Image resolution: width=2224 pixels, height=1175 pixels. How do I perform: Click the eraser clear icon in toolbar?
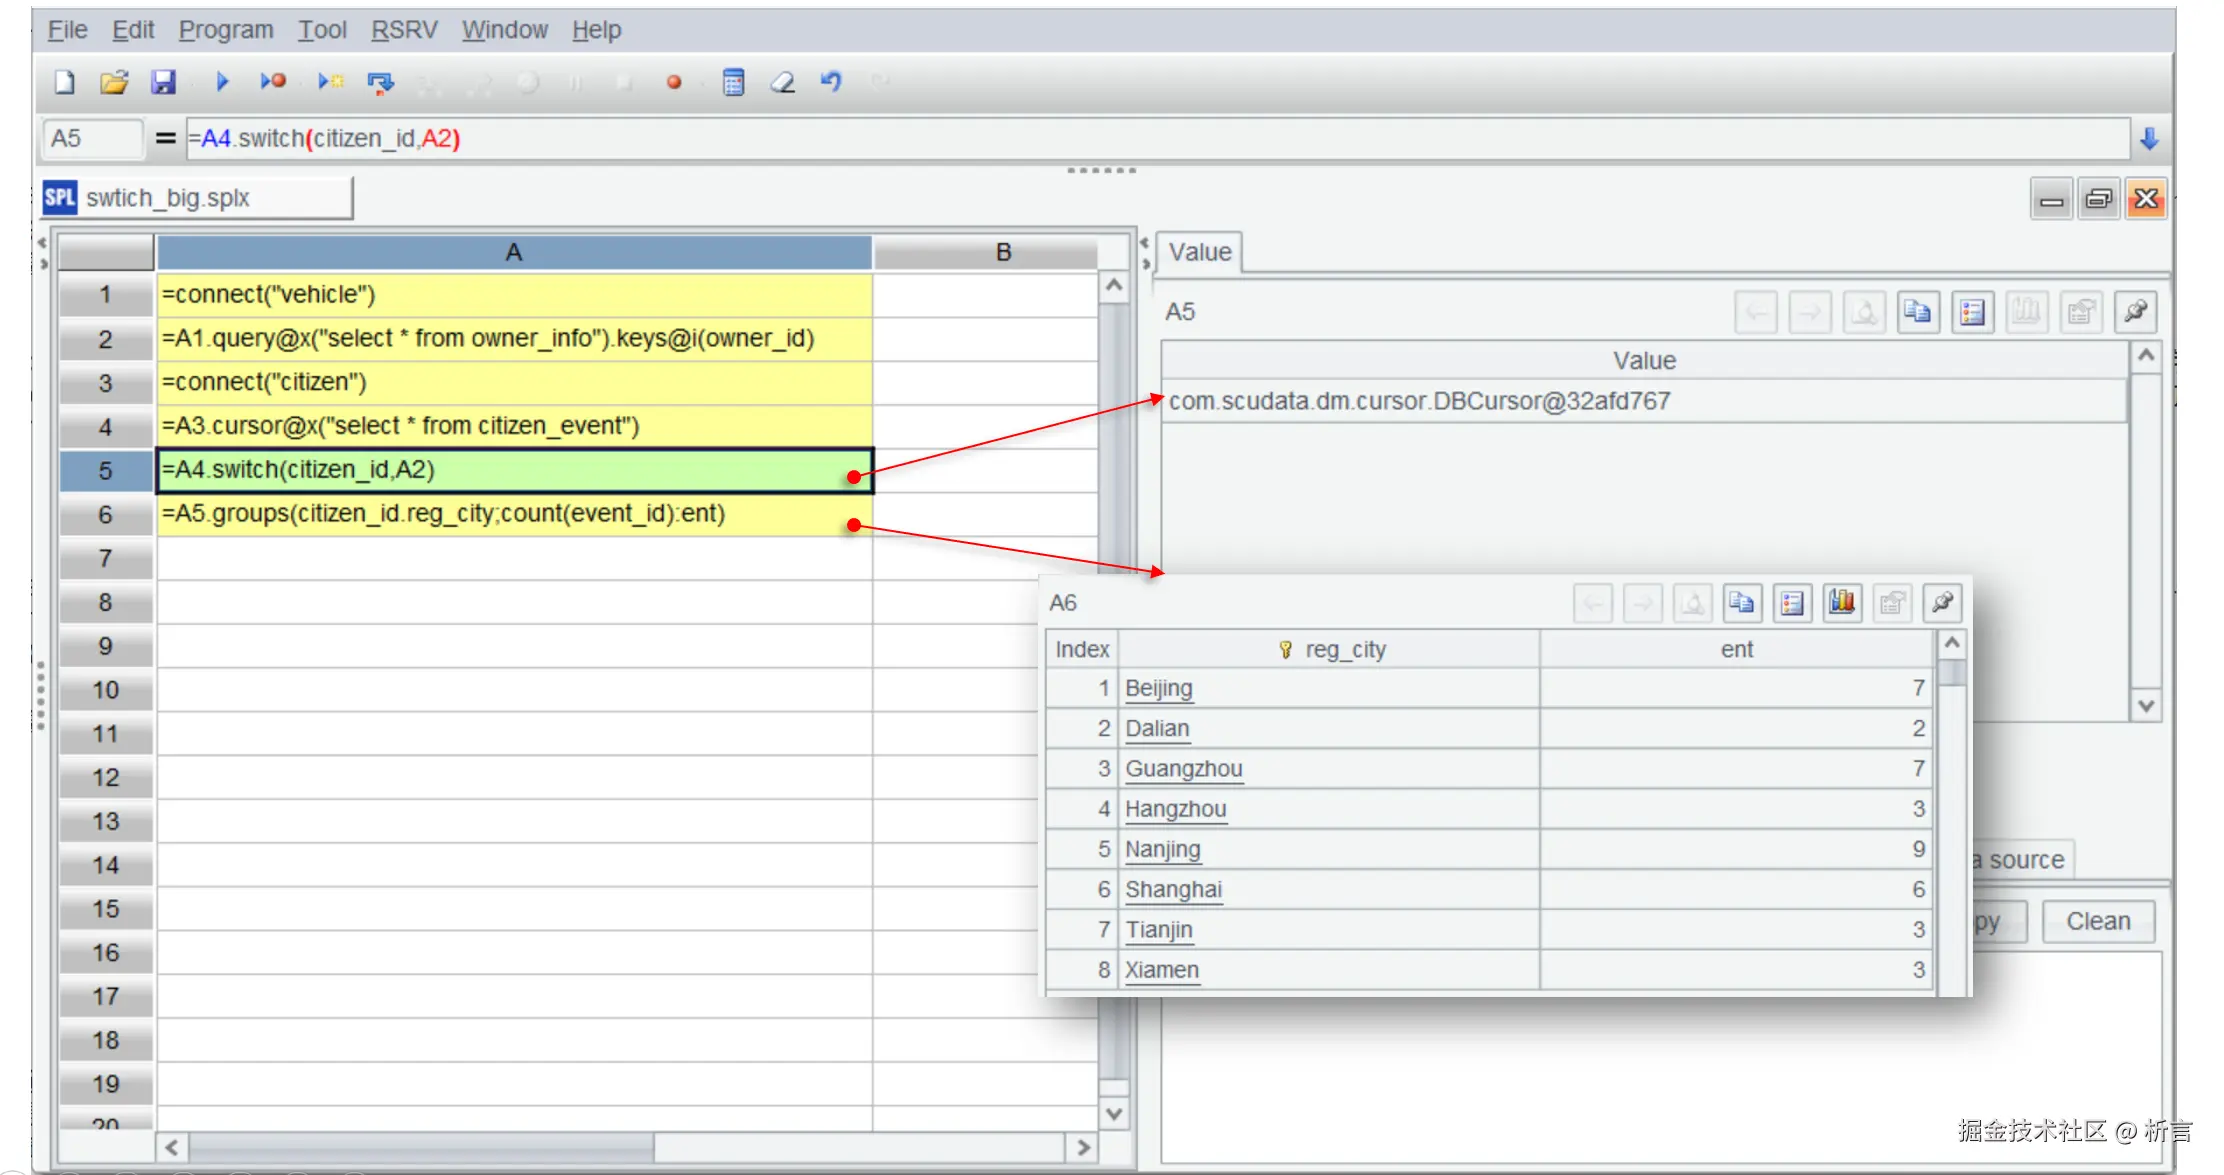782,82
